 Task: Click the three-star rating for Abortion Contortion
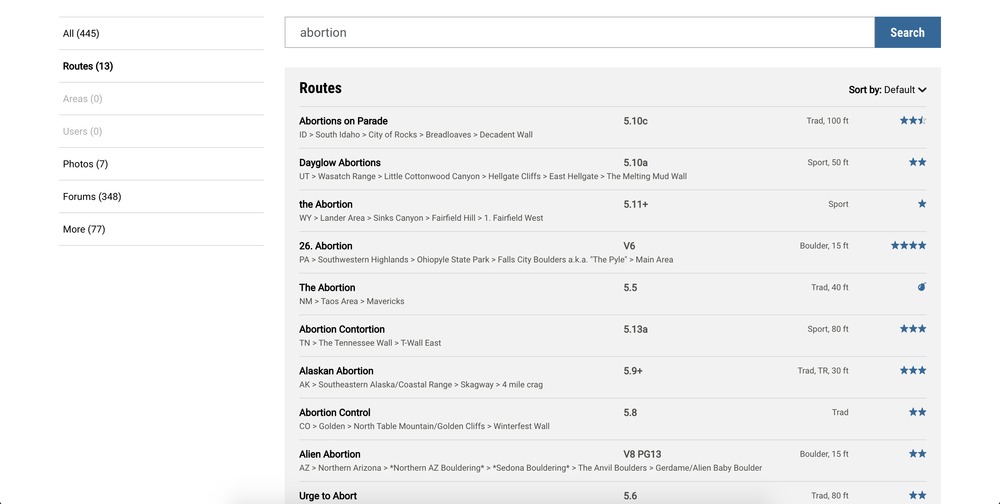click(913, 329)
